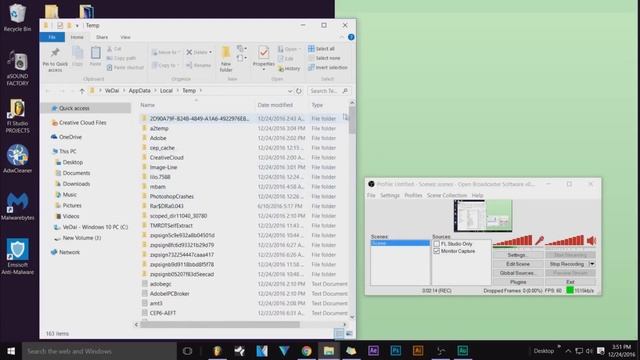Click Chrome icon in taskbar
Screen dimensions: 640x360
coord(307,351)
